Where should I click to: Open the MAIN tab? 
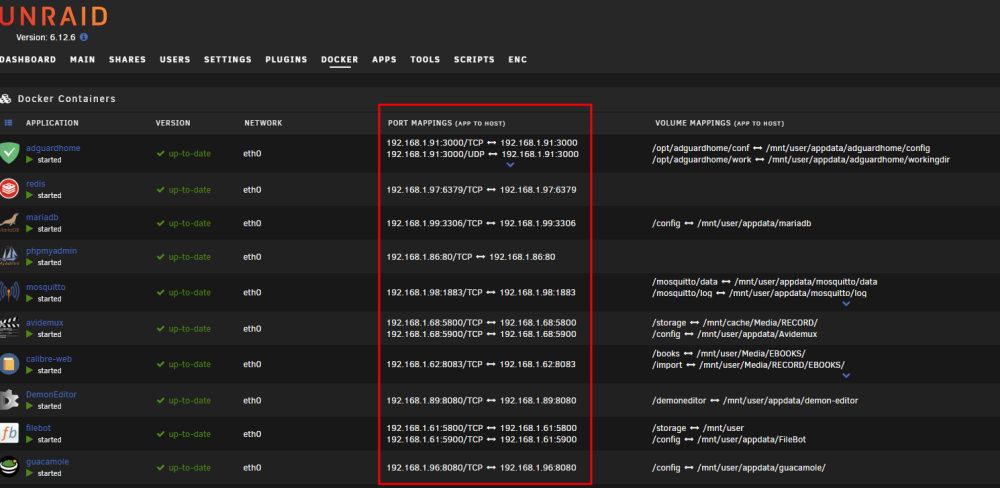83,59
